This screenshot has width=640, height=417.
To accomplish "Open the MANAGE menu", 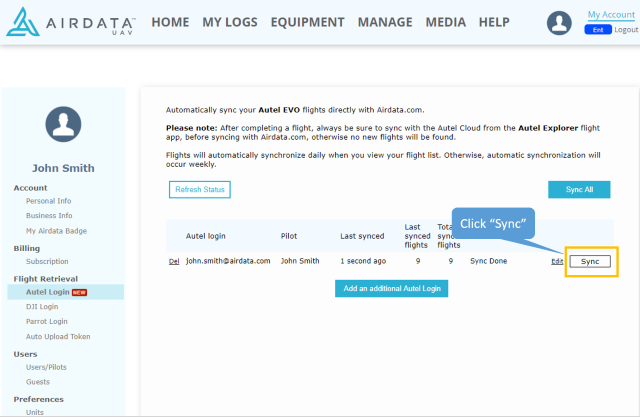I will 385,22.
